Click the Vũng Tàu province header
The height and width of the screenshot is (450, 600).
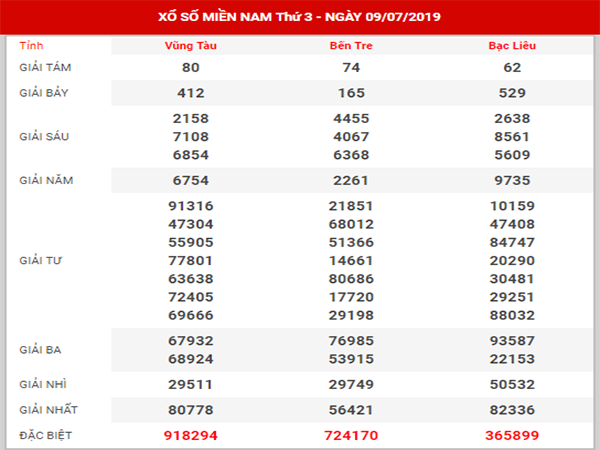(x=191, y=46)
